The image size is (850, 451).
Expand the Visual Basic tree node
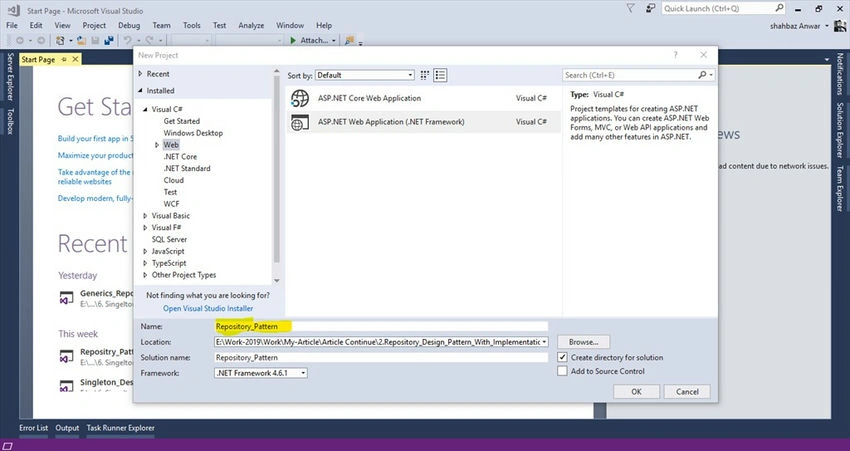(145, 216)
